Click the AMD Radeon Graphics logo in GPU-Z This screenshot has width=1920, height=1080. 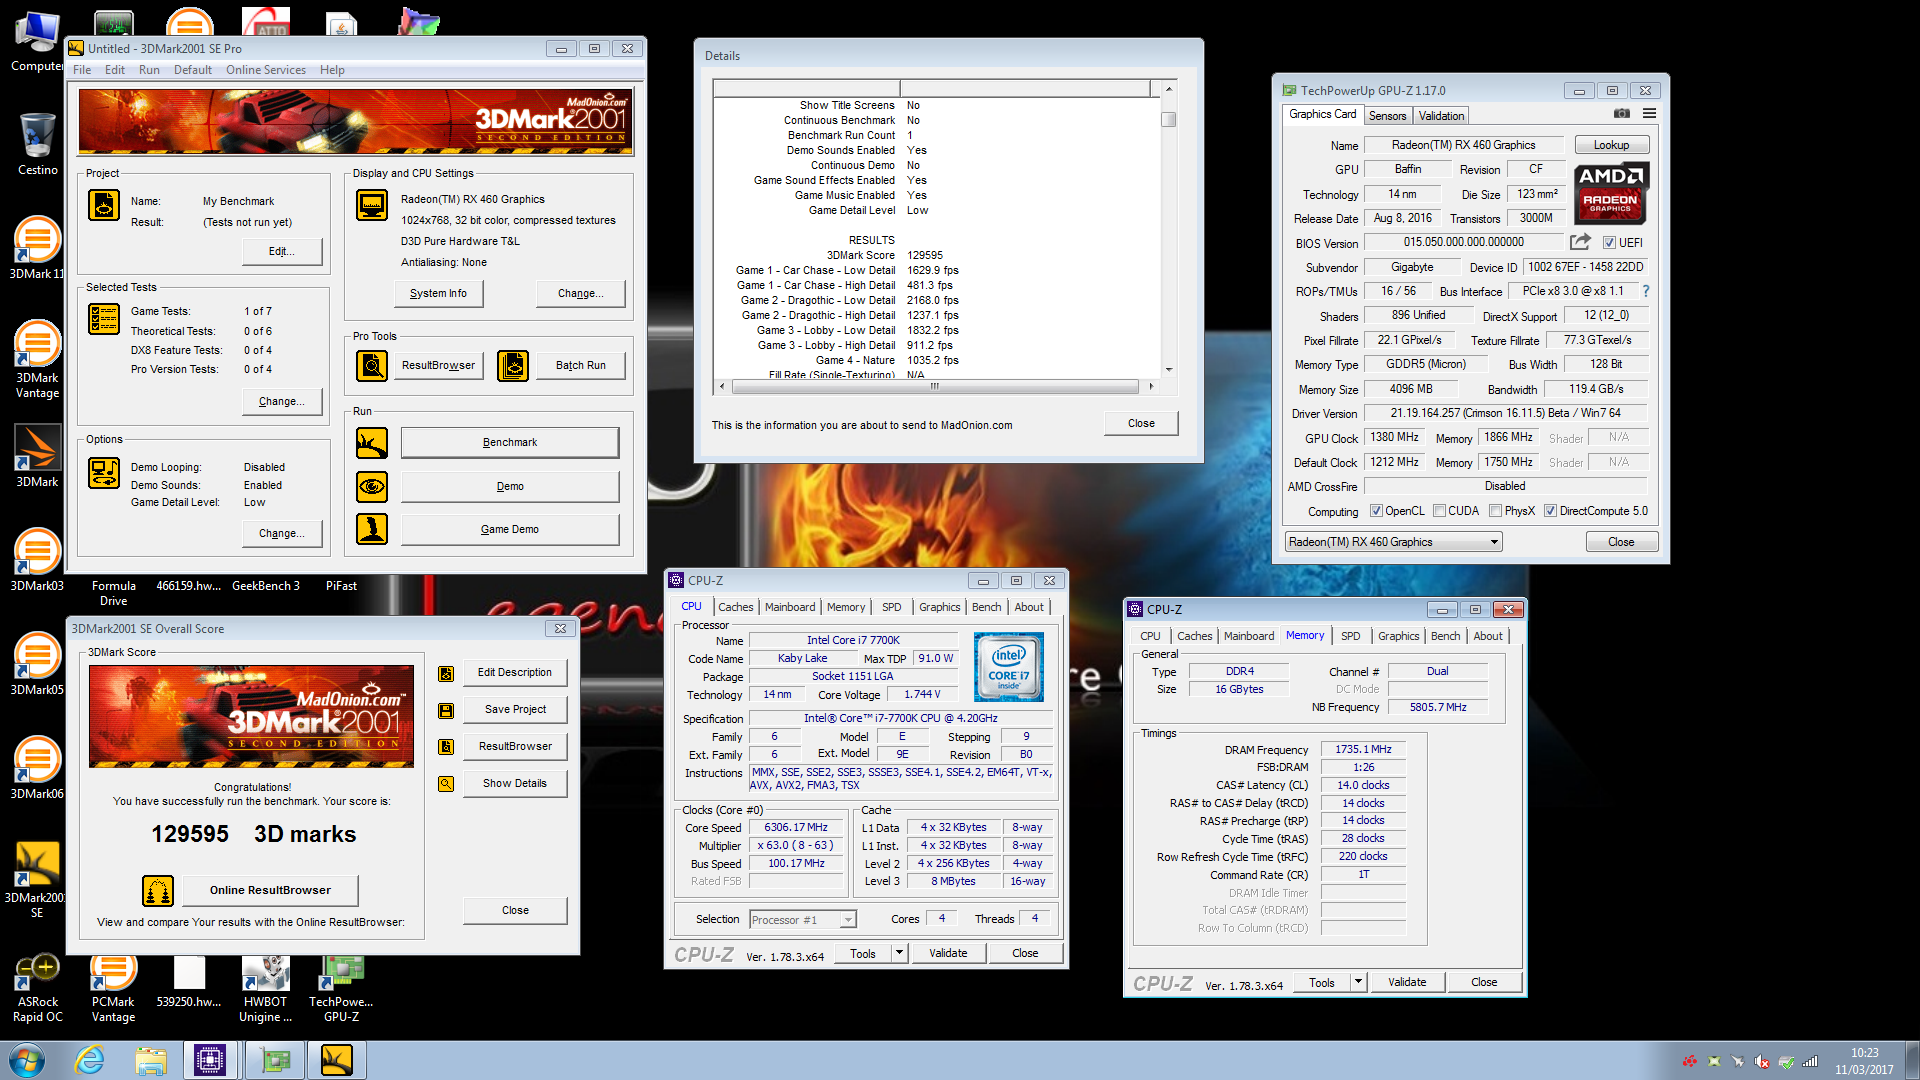pyautogui.click(x=1610, y=193)
